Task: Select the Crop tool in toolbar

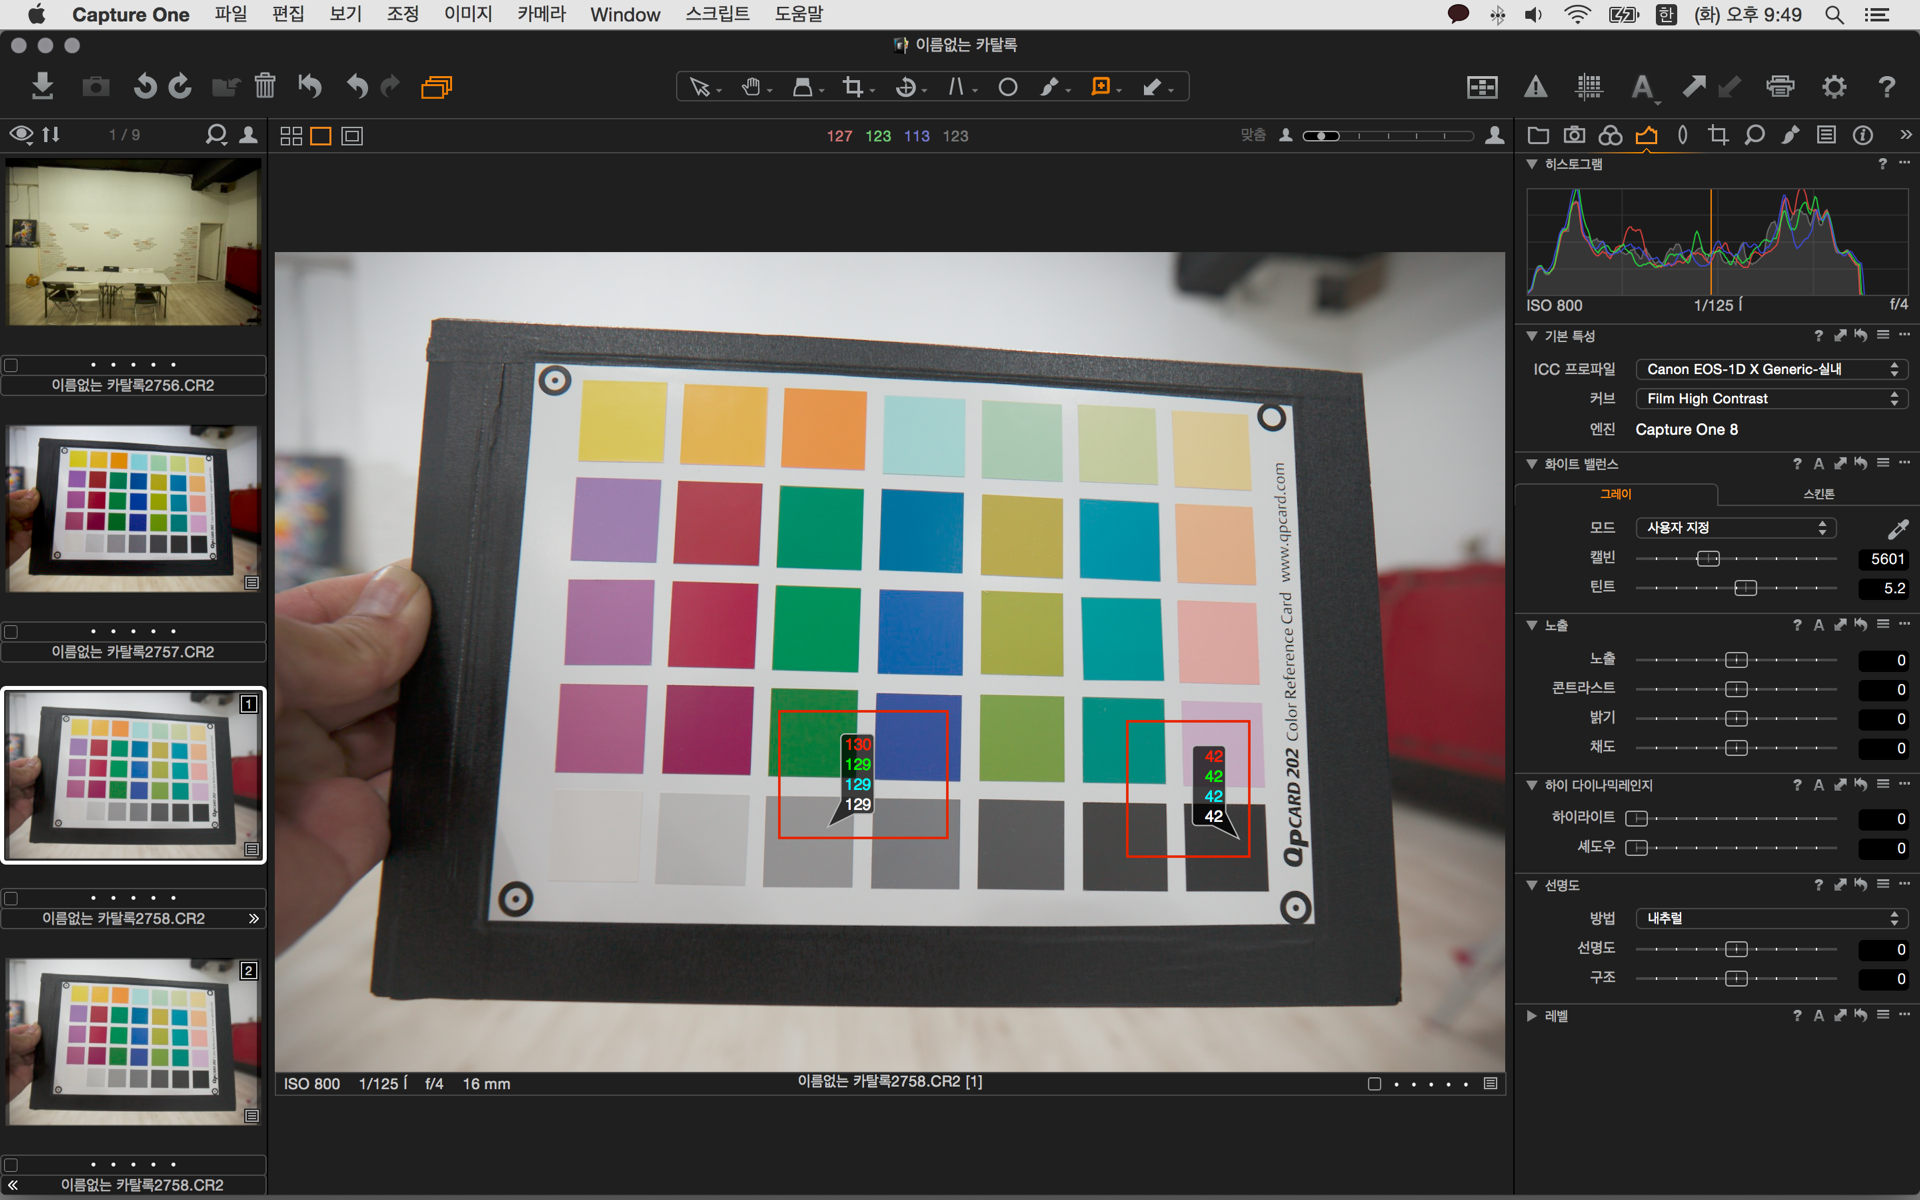Action: tap(853, 87)
